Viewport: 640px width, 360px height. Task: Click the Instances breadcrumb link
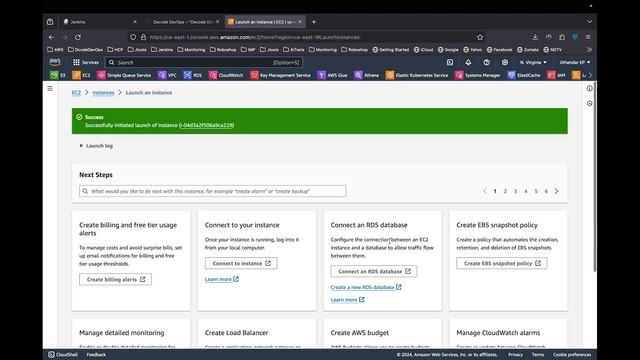pyautogui.click(x=103, y=93)
